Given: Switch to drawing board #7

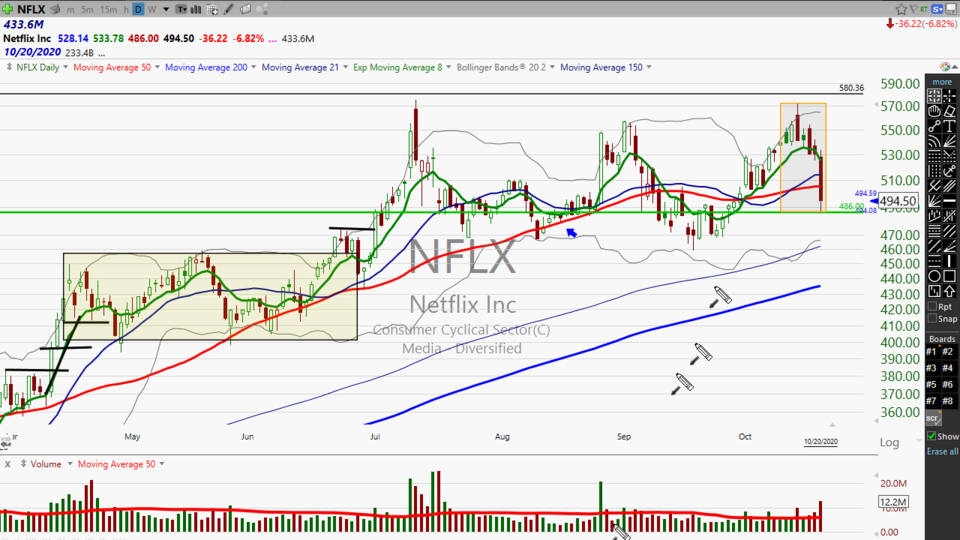Looking at the screenshot, I should (x=931, y=401).
